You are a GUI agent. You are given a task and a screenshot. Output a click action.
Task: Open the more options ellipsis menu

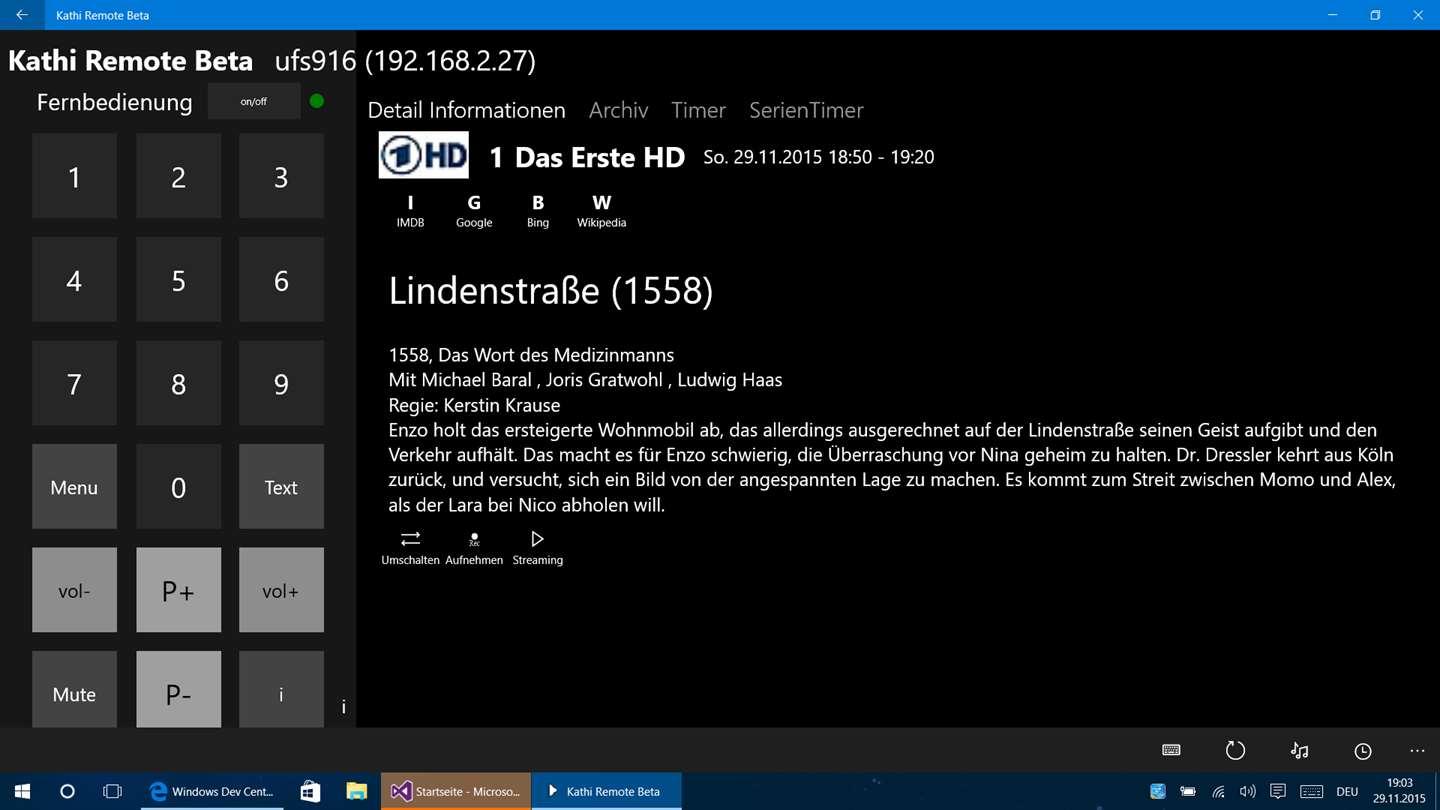[x=1417, y=750]
